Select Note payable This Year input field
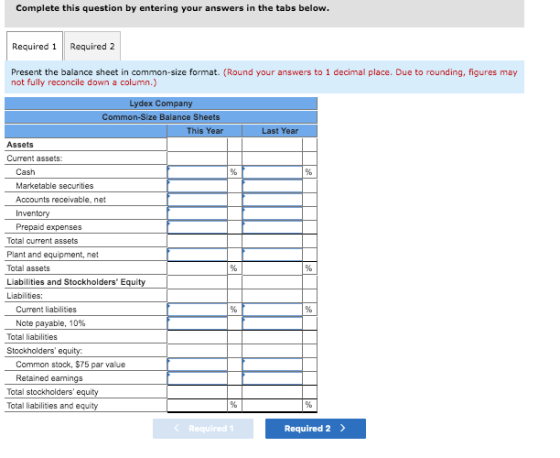This screenshot has height=458, width=560. (197, 323)
